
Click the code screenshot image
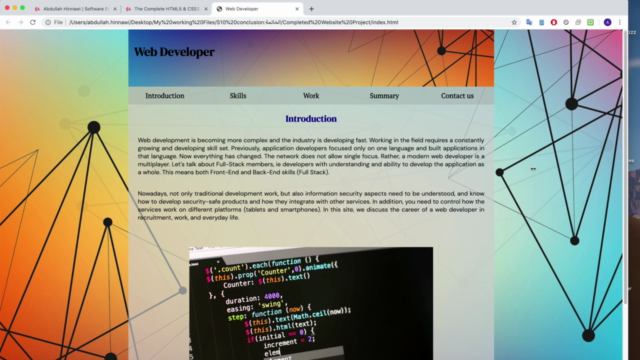pyautogui.click(x=311, y=303)
